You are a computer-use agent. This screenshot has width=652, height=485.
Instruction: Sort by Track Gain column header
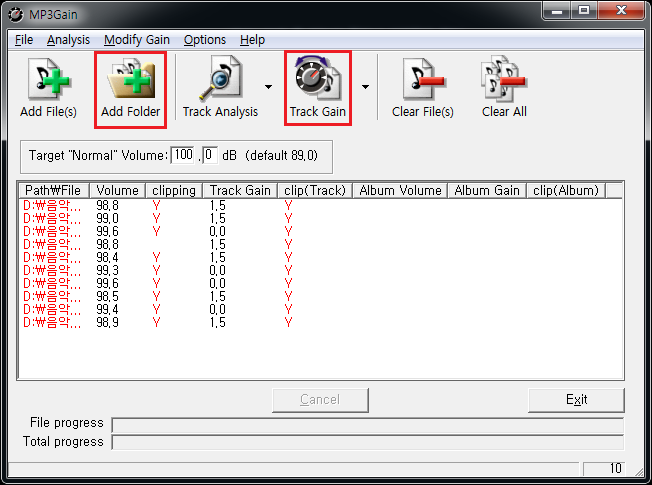(240, 191)
